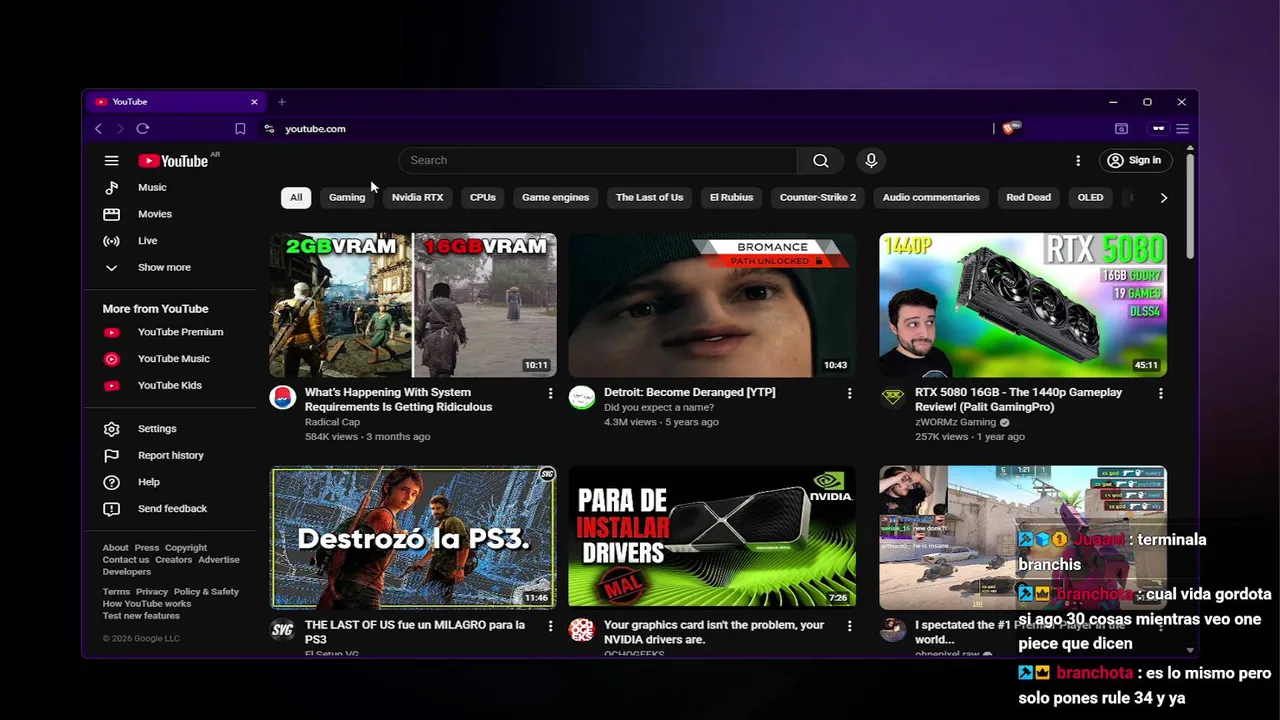Select the Gaming filter chip

coord(347,197)
